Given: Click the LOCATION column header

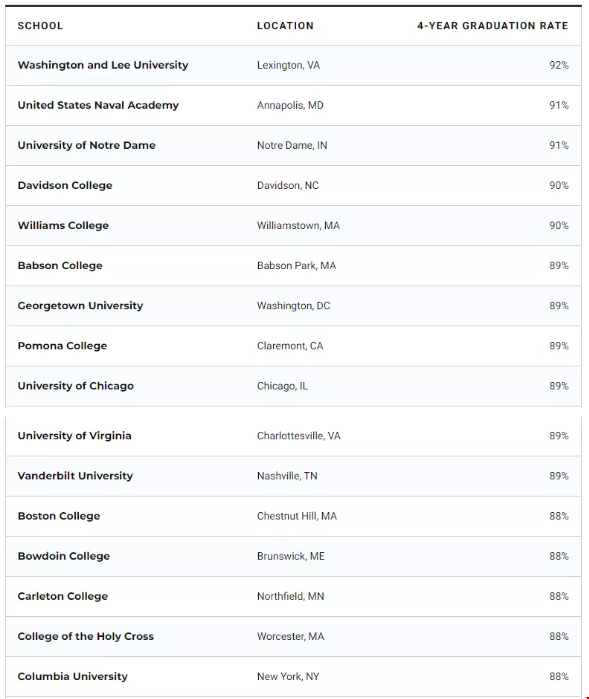Looking at the screenshot, I should click(x=285, y=26).
